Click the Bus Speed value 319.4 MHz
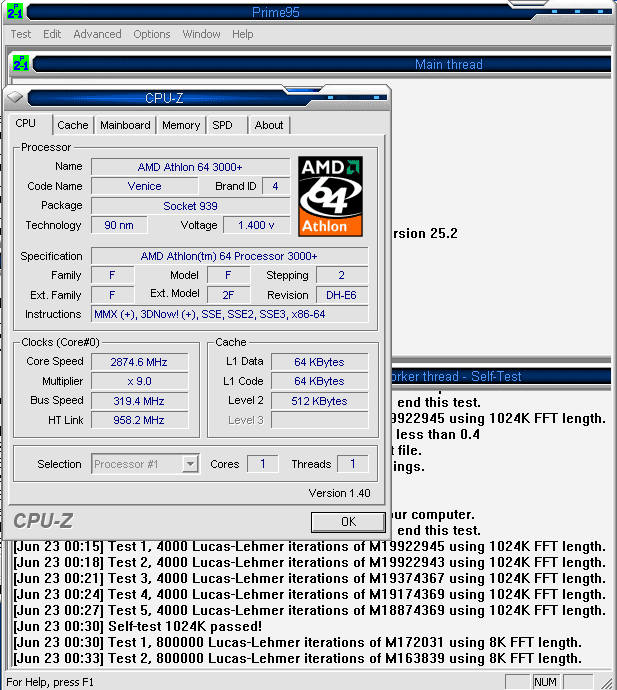The image size is (617, 690). (139, 401)
